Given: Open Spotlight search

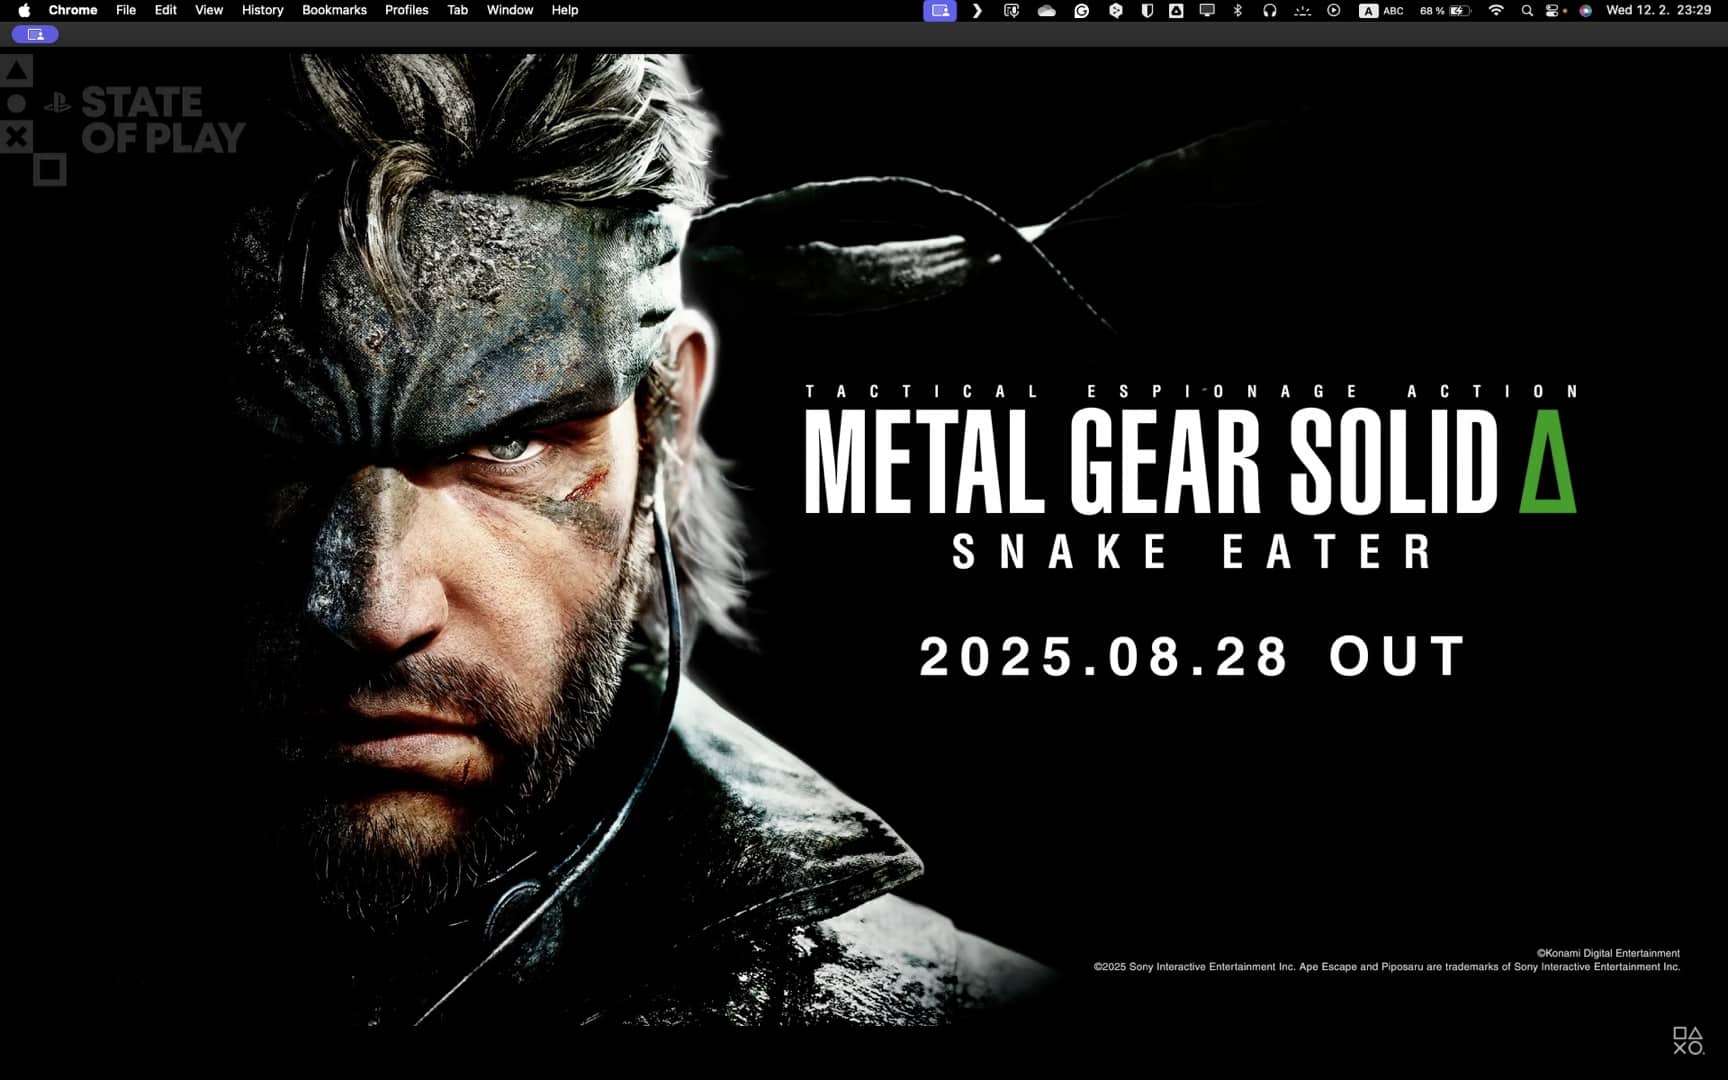Looking at the screenshot, I should (1527, 10).
